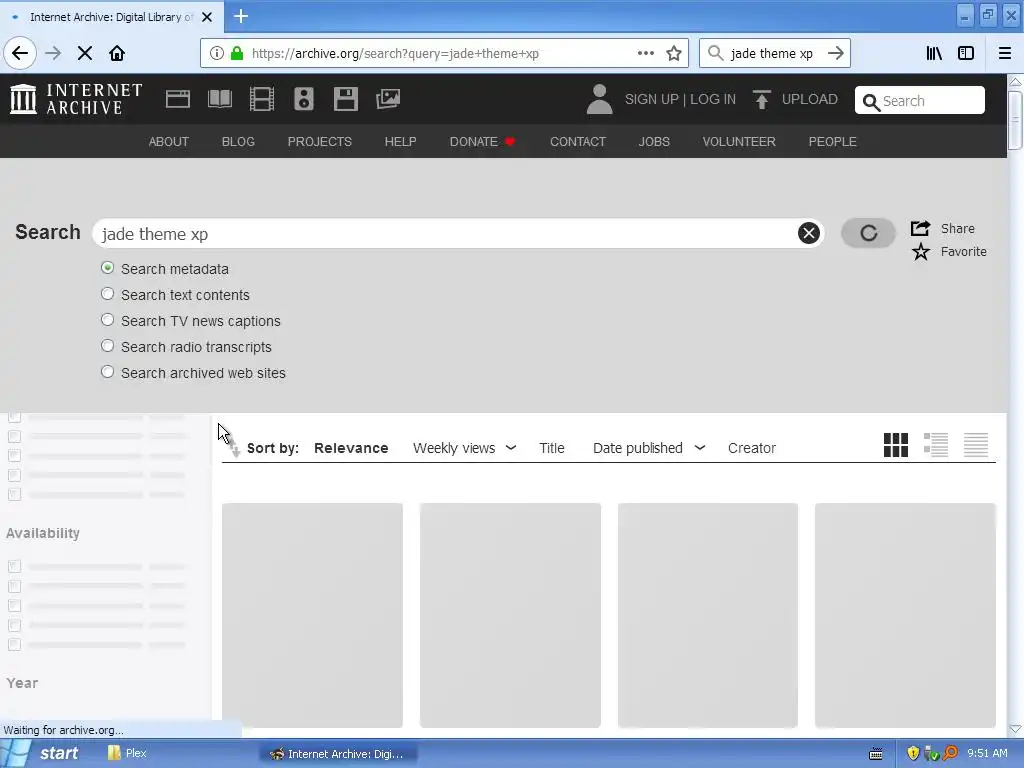Open the VOLUNTEER menu item
Viewport: 1024px width, 768px height.
(739, 142)
